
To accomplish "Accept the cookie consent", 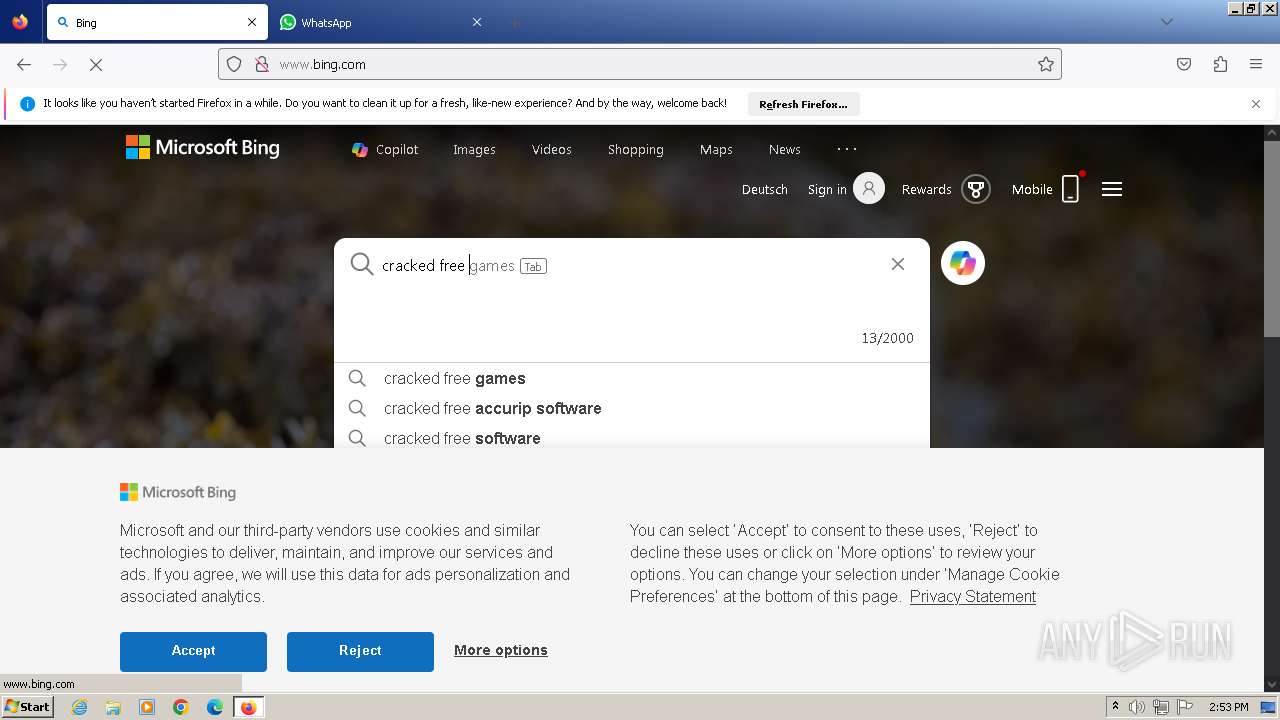I will [193, 651].
